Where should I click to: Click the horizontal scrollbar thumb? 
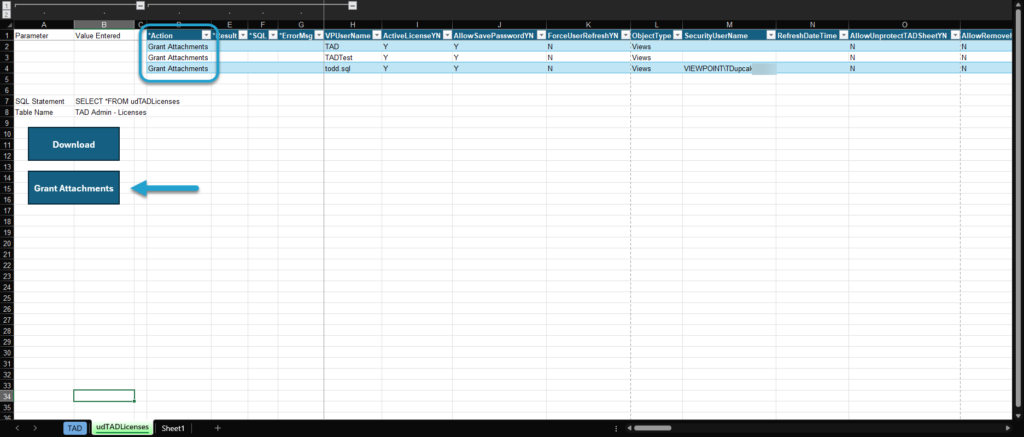(x=653, y=429)
